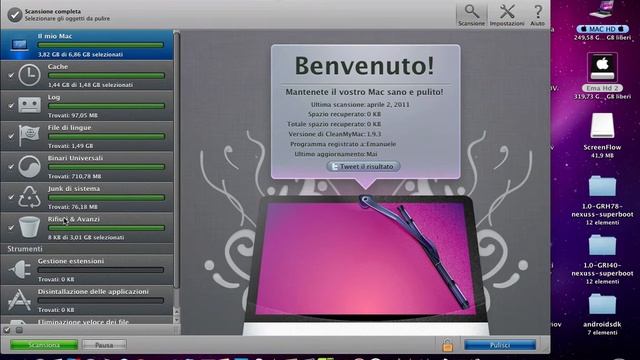This screenshot has height=360, width=640.
Task: Open 1.0-GRI40-nexuss-superboot folder
Action: pos(602,245)
